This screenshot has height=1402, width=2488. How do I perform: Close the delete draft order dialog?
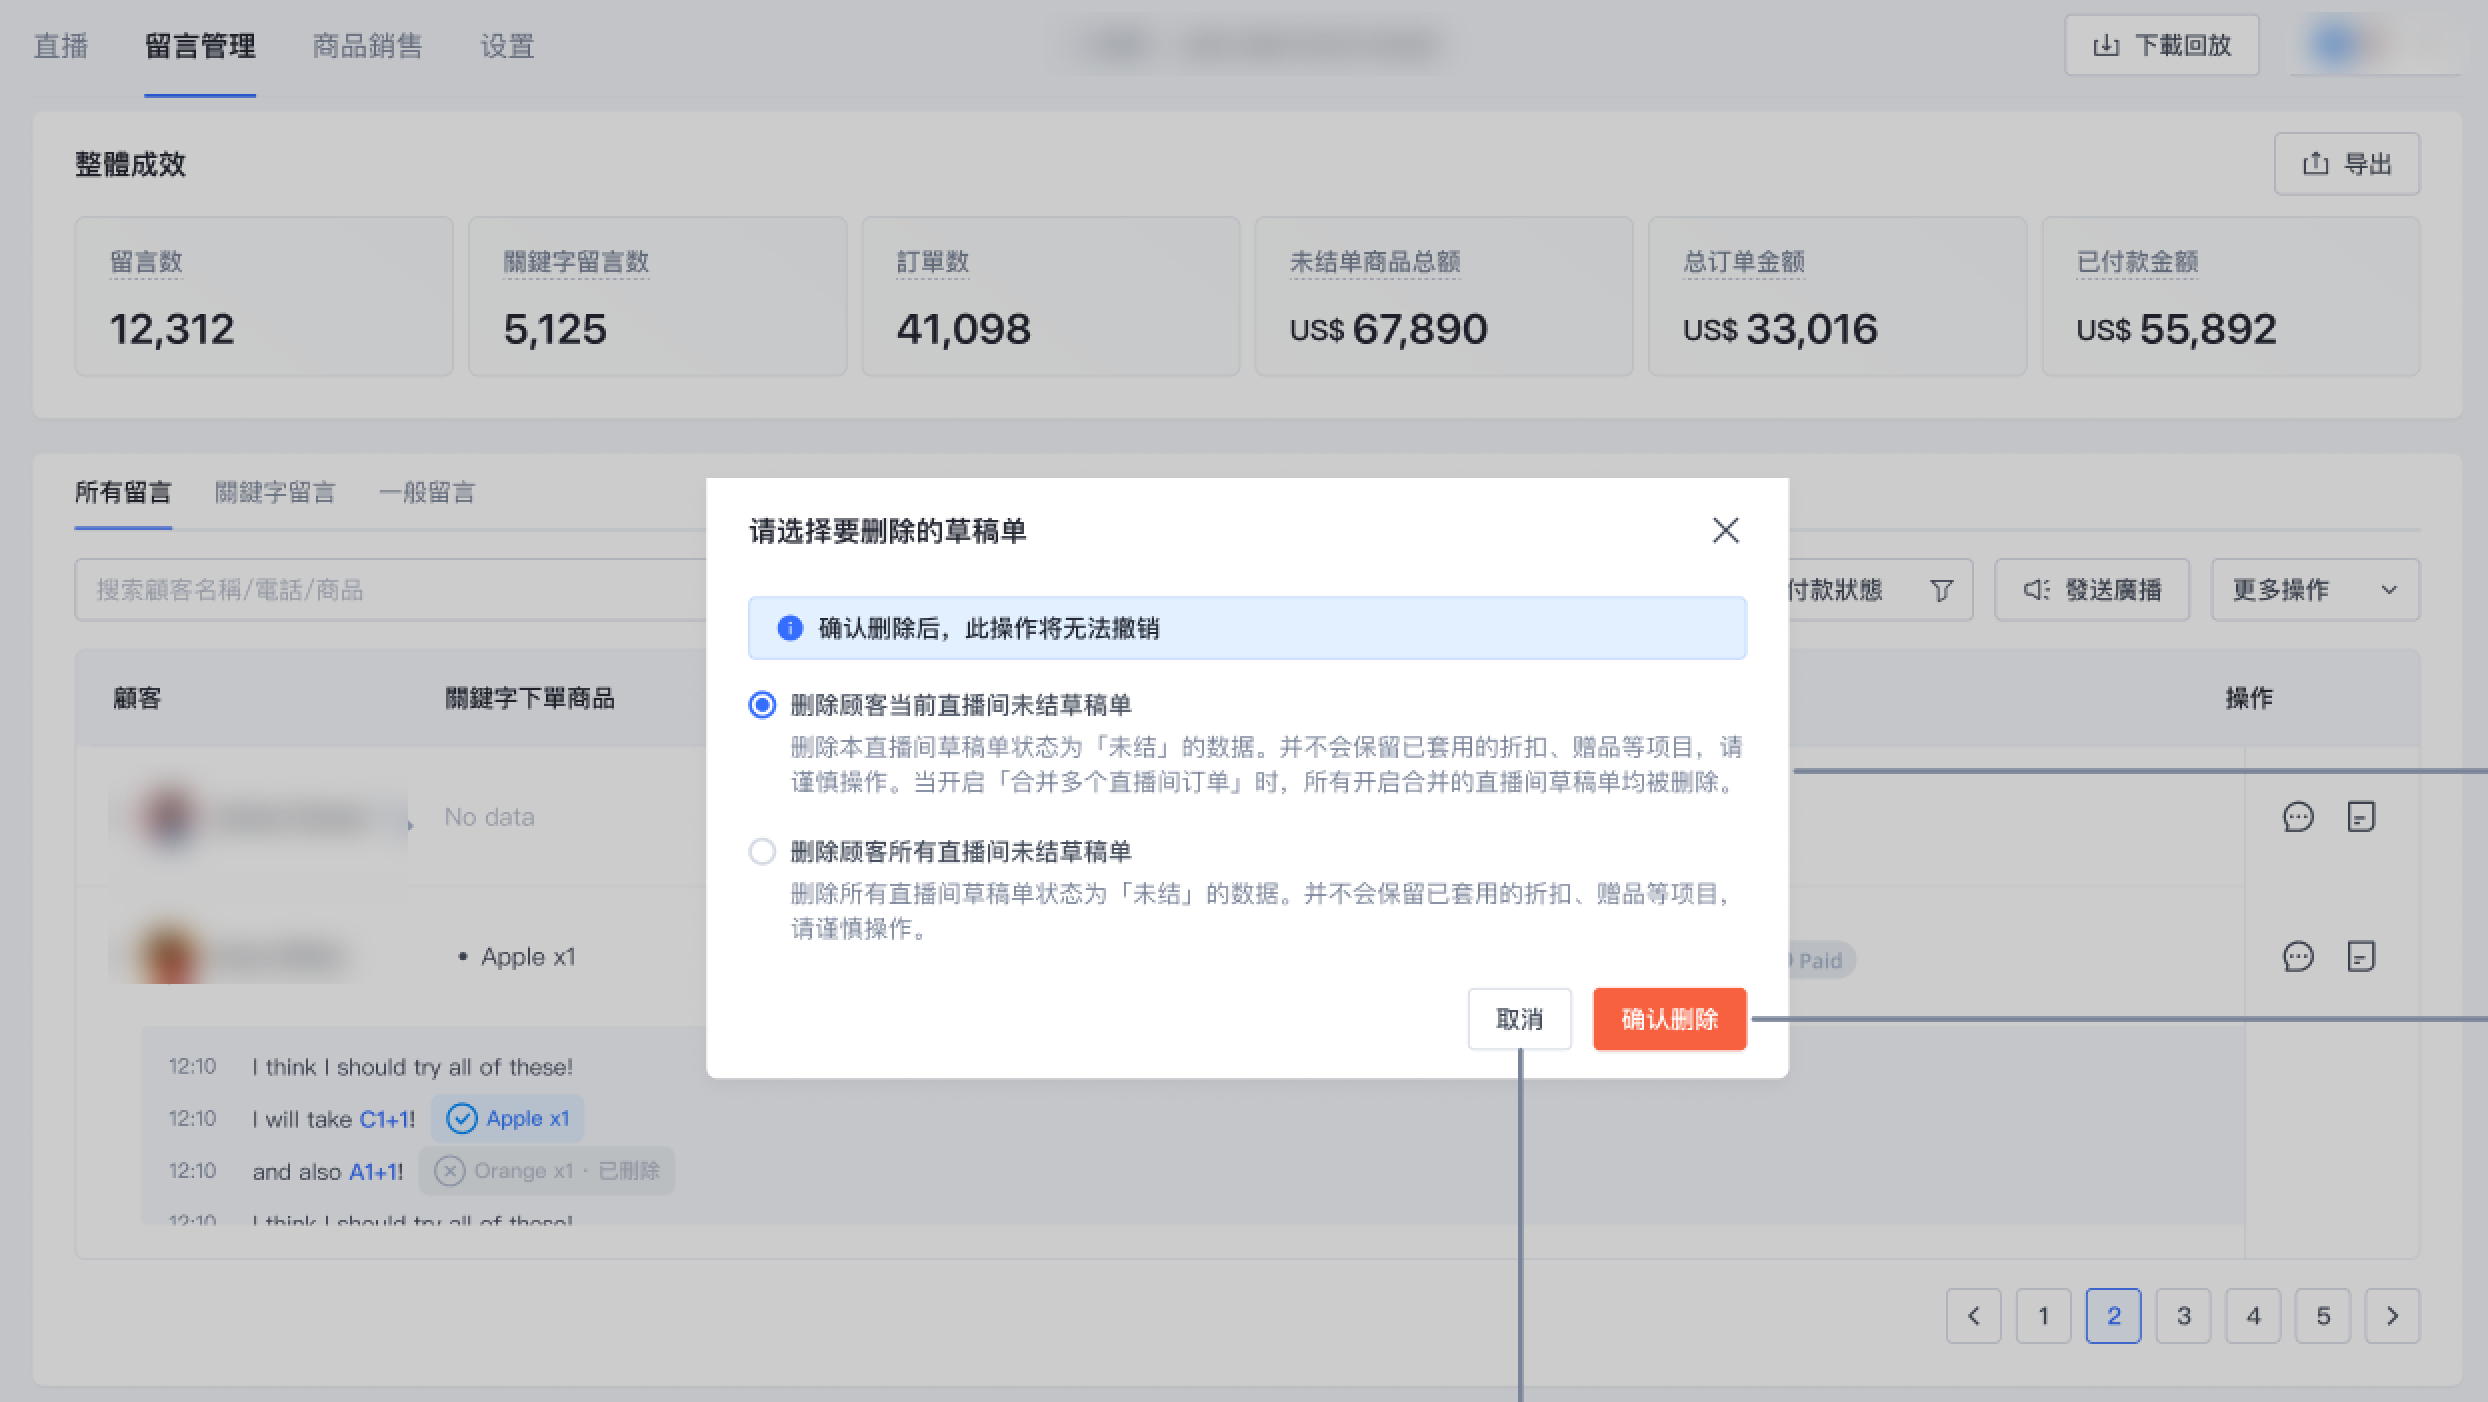coord(1725,530)
